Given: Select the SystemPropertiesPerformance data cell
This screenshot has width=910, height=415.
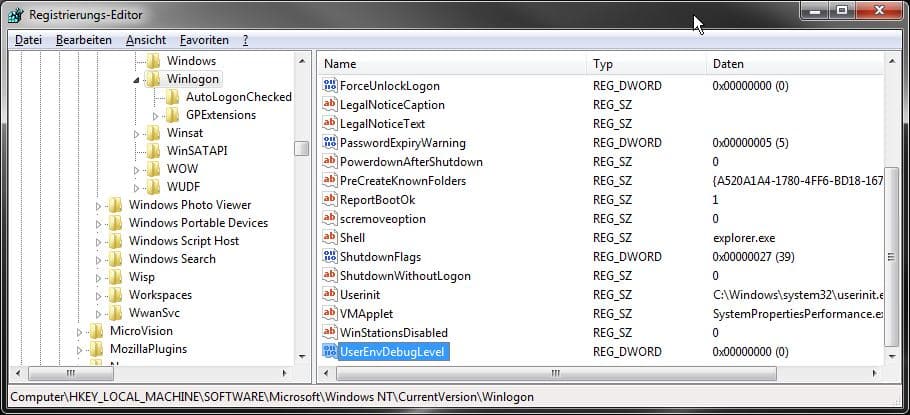Looking at the screenshot, I should 798,314.
